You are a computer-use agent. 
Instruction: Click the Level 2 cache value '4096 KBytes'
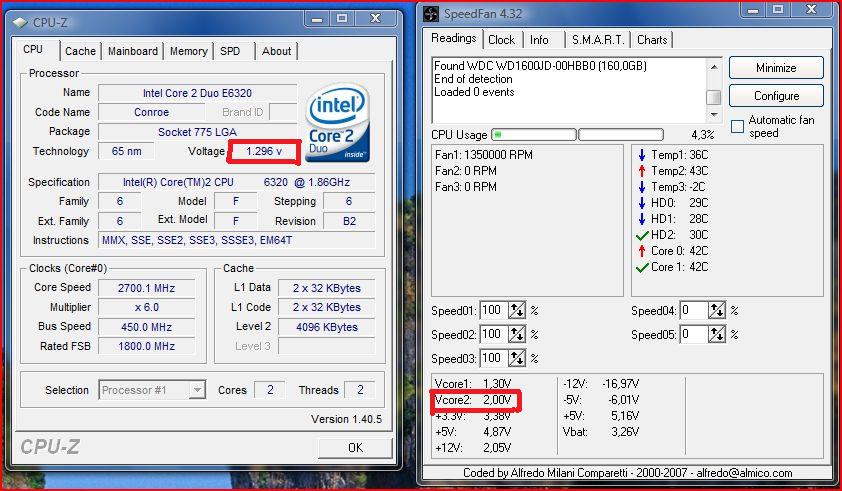click(326, 327)
